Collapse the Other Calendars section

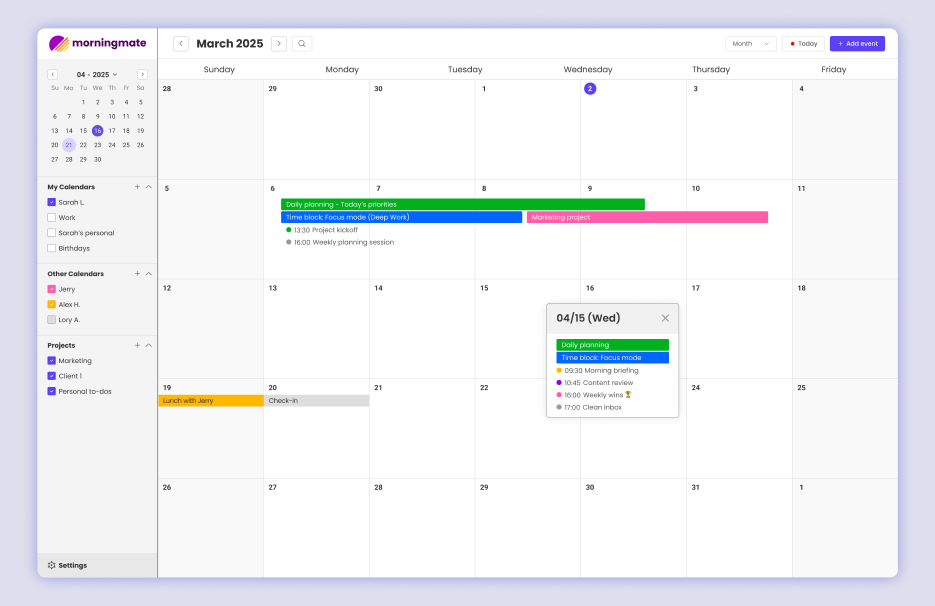[x=149, y=274]
